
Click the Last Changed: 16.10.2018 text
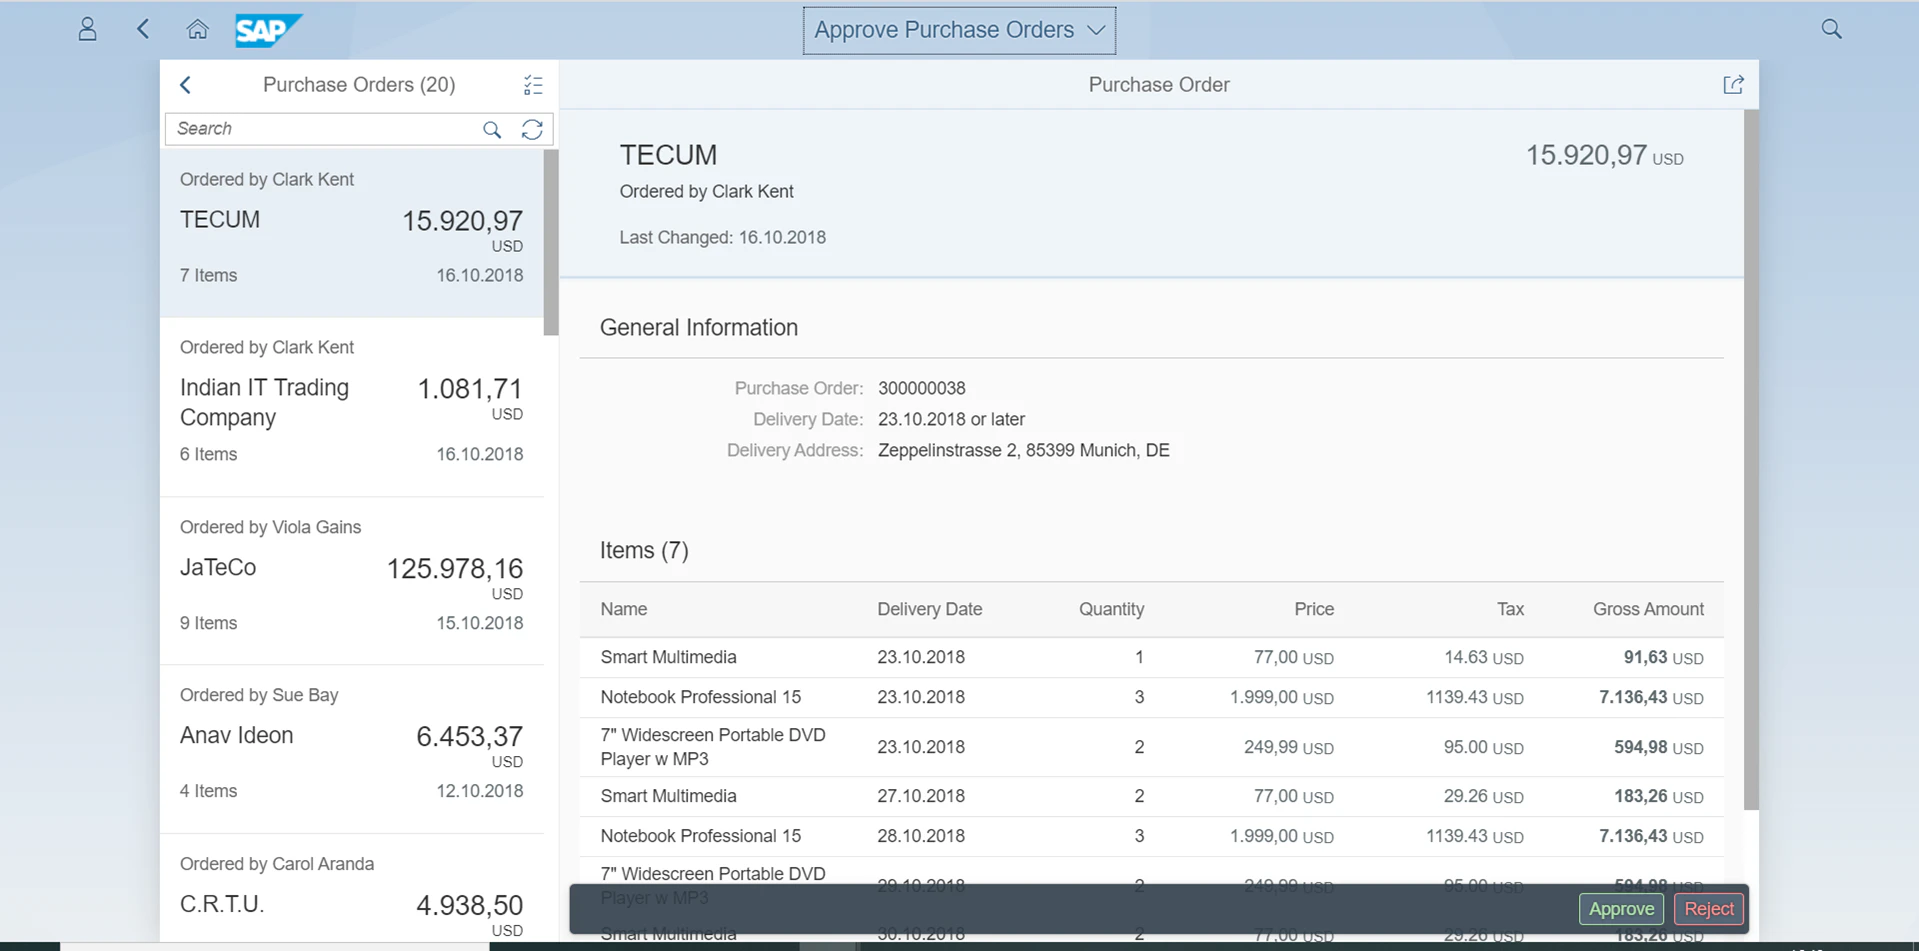pos(722,238)
